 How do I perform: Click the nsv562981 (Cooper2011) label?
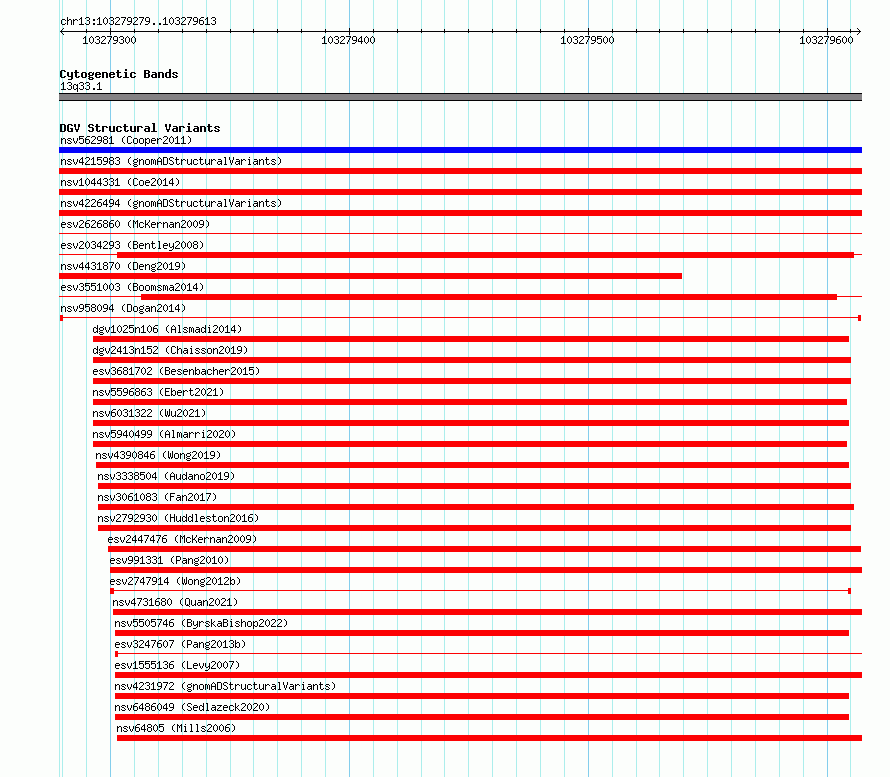pos(126,140)
